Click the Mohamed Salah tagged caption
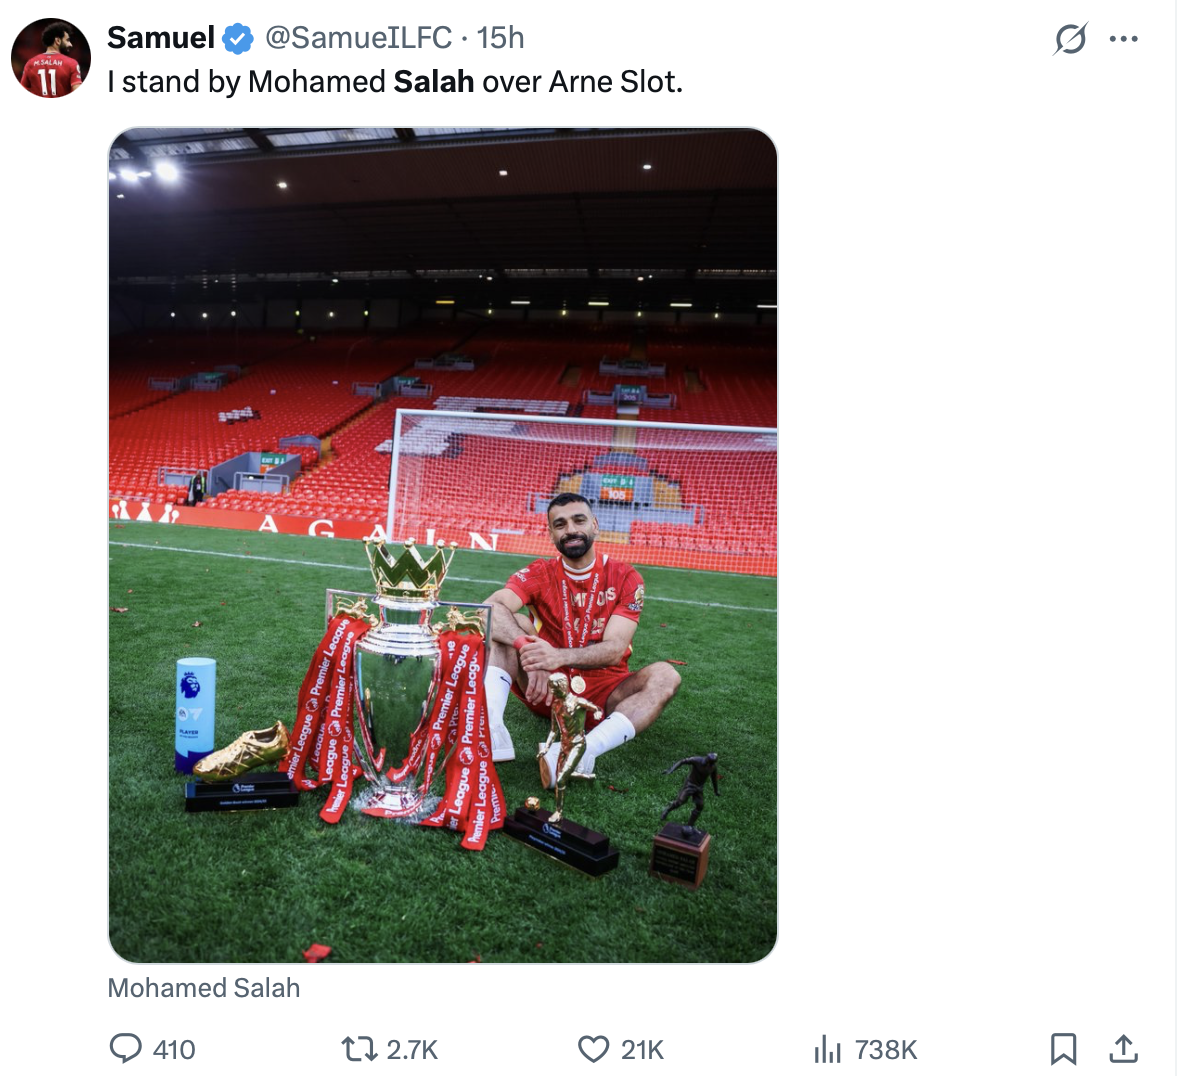Image resolution: width=1181 pixels, height=1076 pixels. pyautogui.click(x=203, y=988)
